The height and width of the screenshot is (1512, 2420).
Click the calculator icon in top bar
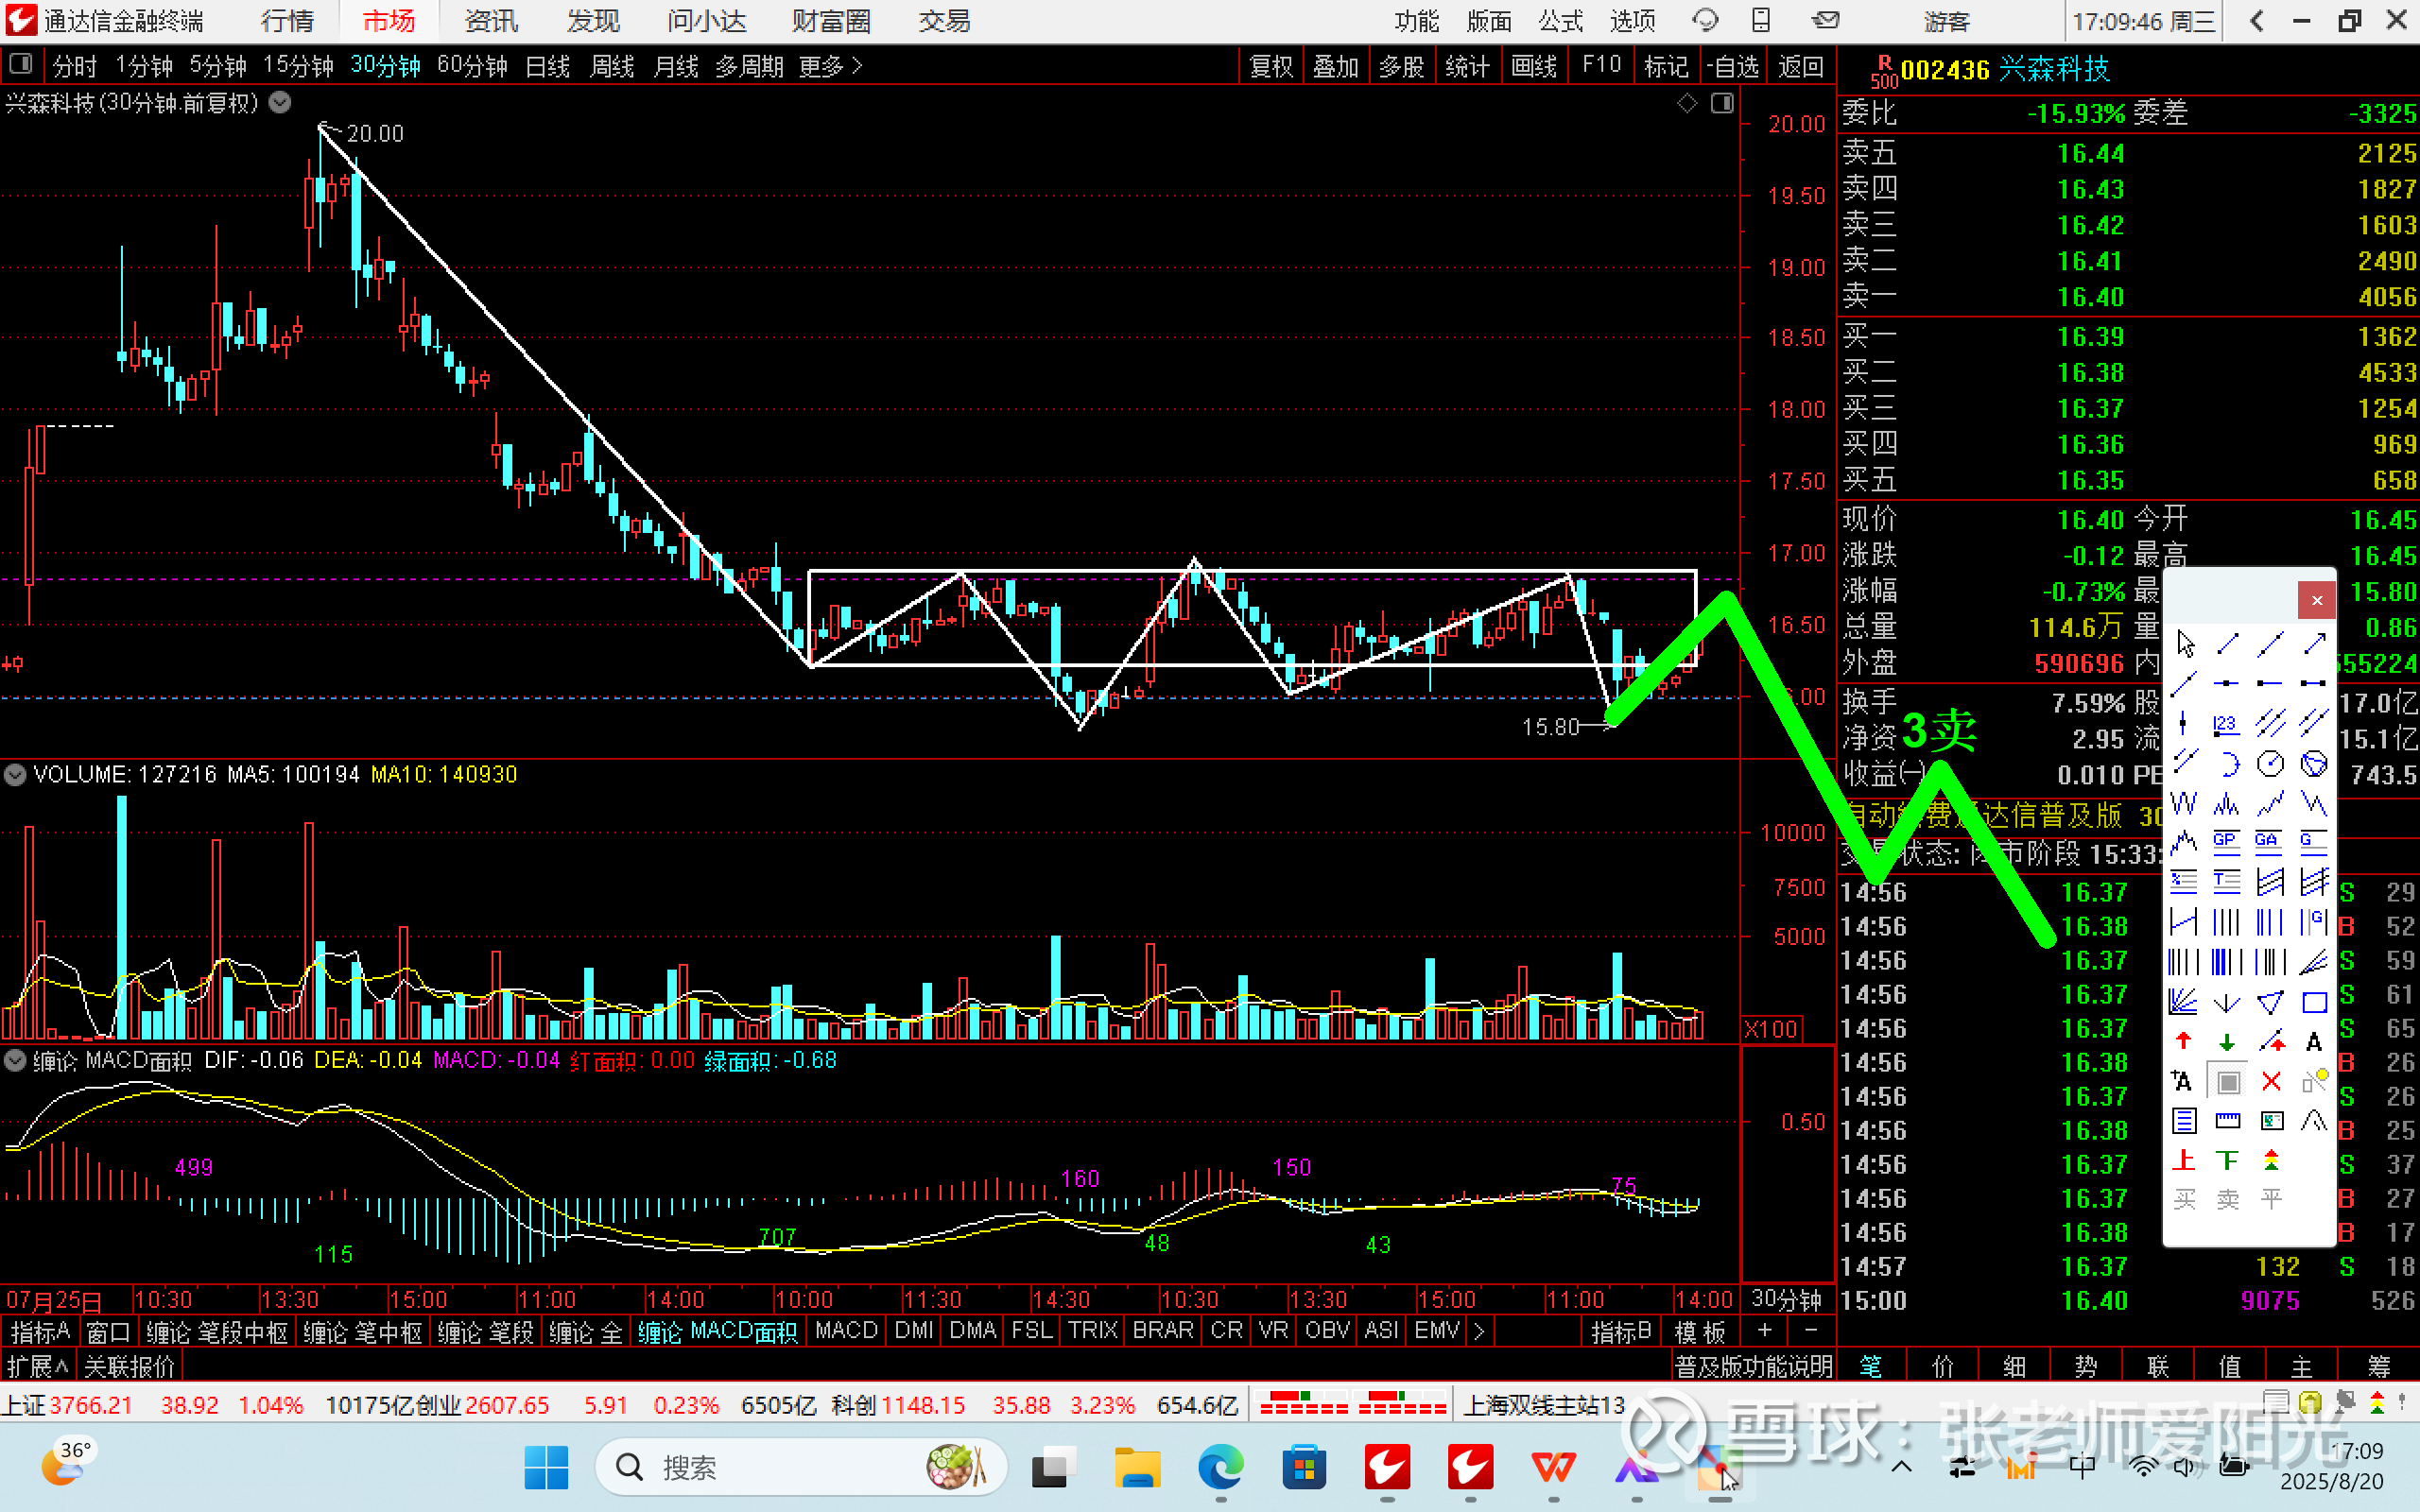[1762, 20]
